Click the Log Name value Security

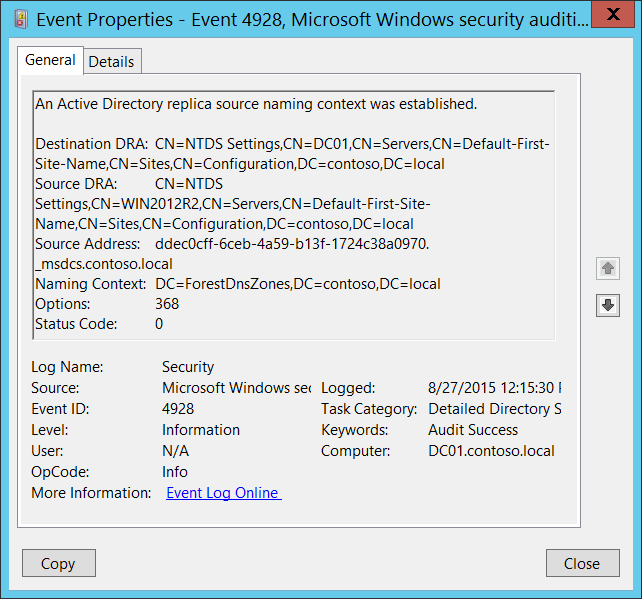click(x=188, y=367)
